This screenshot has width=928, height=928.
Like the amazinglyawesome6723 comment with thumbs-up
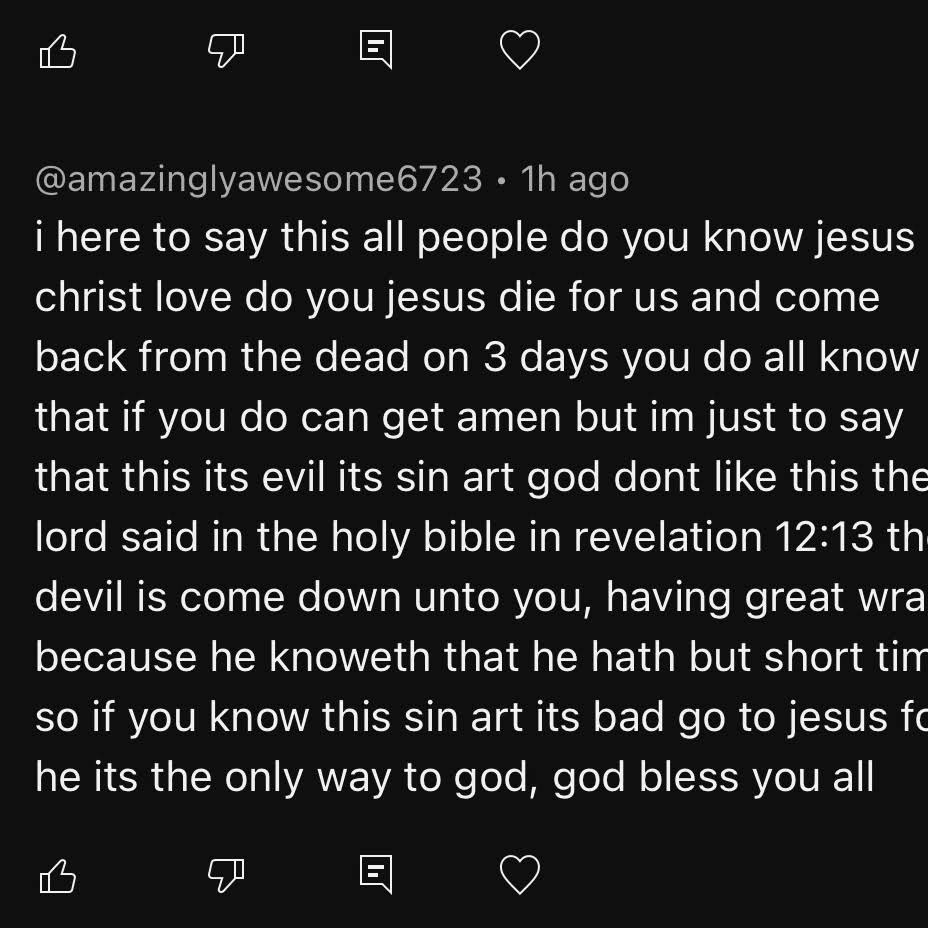tap(57, 875)
